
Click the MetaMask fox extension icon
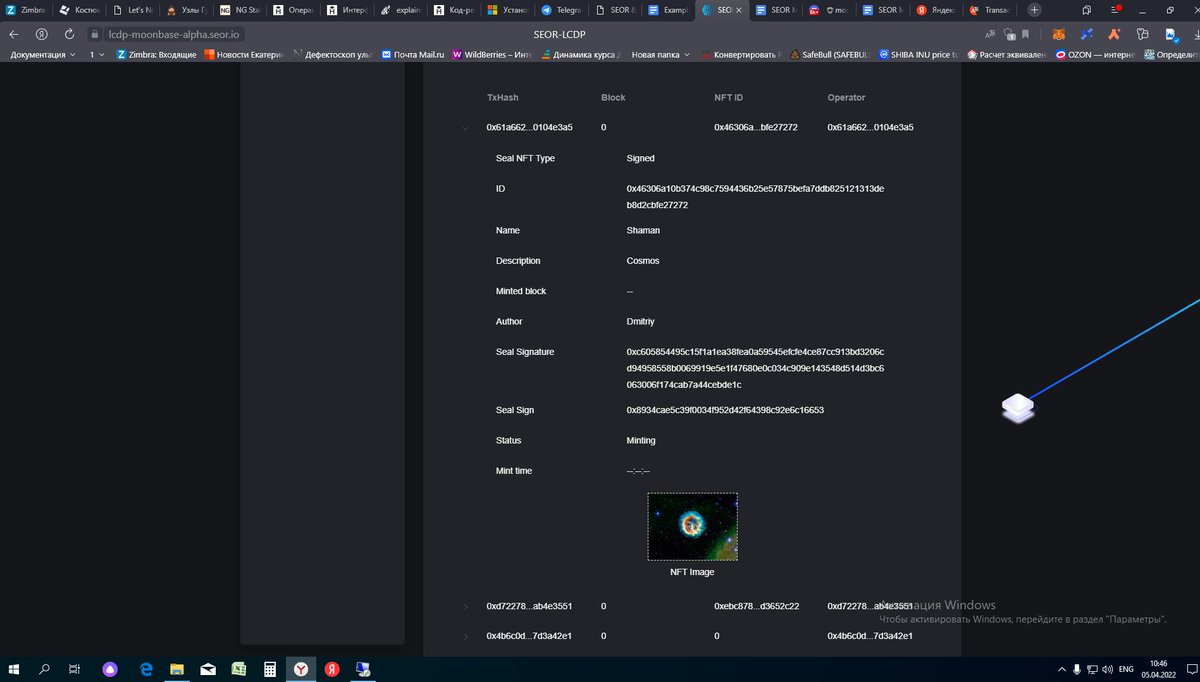pos(1059,33)
